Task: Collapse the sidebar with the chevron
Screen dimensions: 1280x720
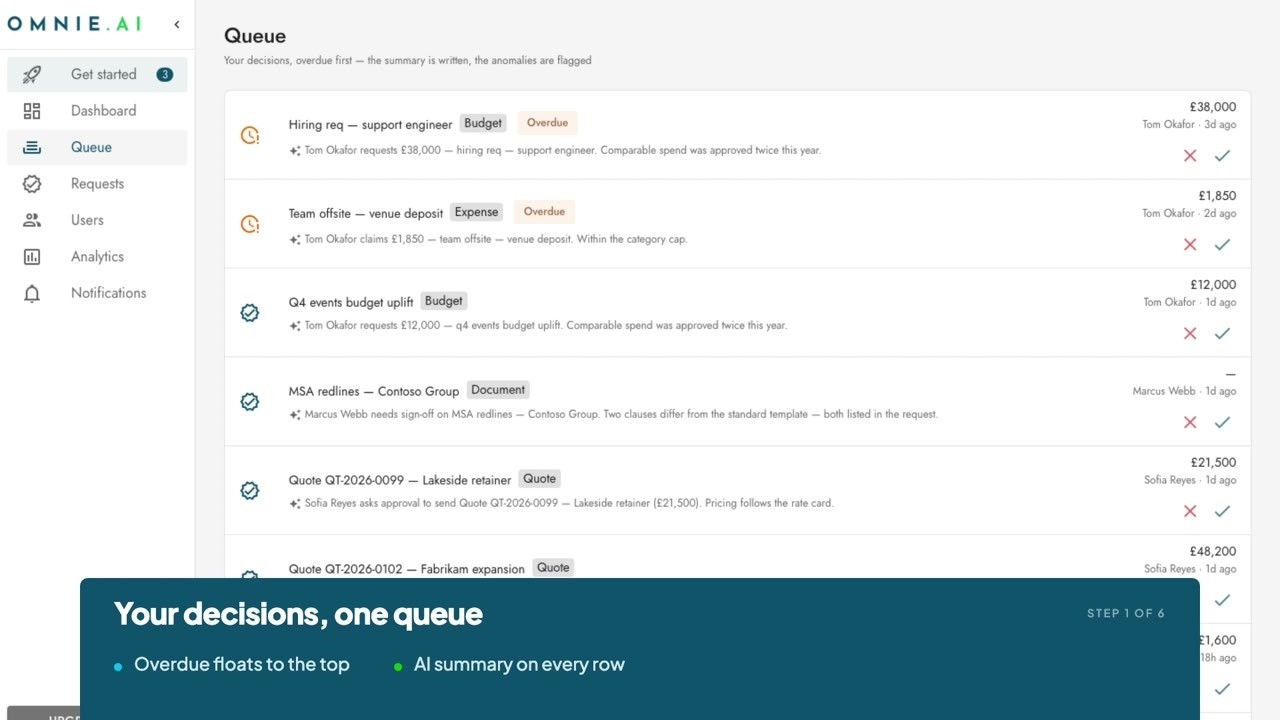Action: pos(177,24)
